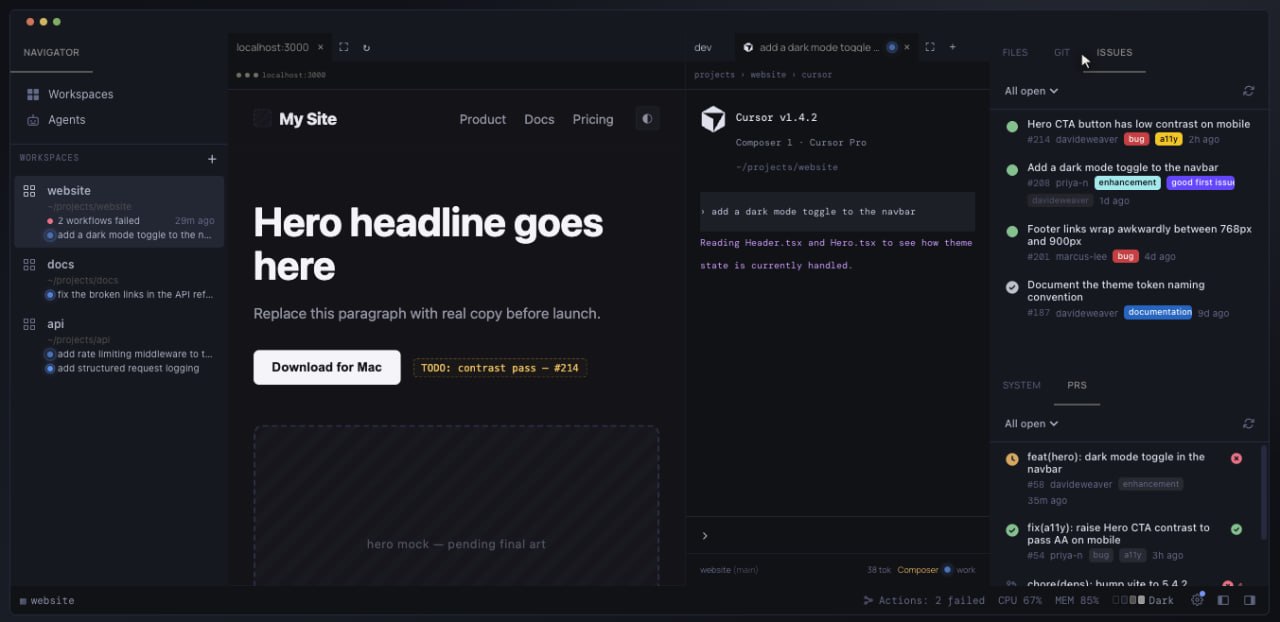
Task: Click the My Site logo icon
Action: point(262,118)
